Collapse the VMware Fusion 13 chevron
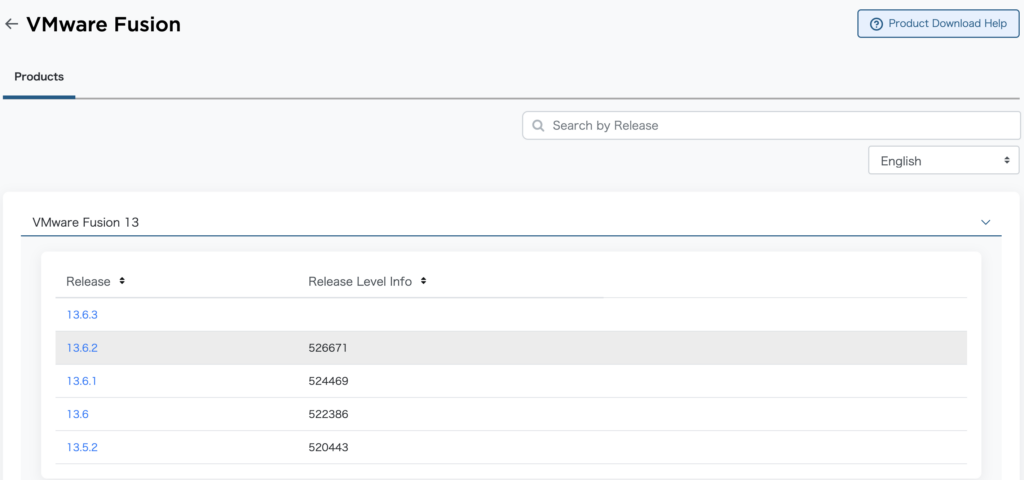Screen dimensions: 1024x480 (985, 223)
